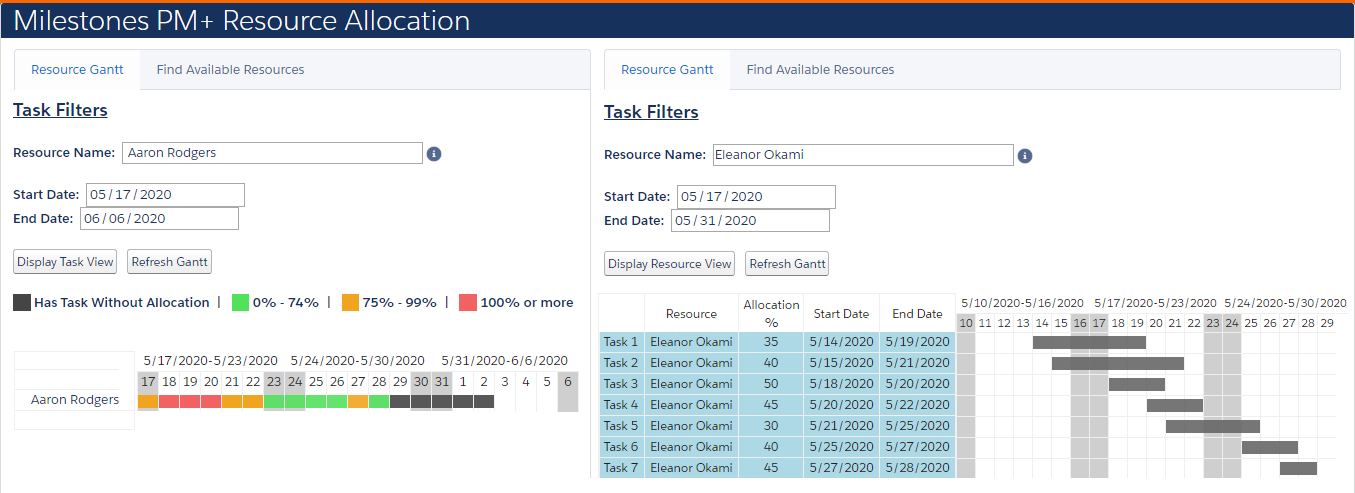Click day 10 column header in right Gantt

click(x=965, y=323)
